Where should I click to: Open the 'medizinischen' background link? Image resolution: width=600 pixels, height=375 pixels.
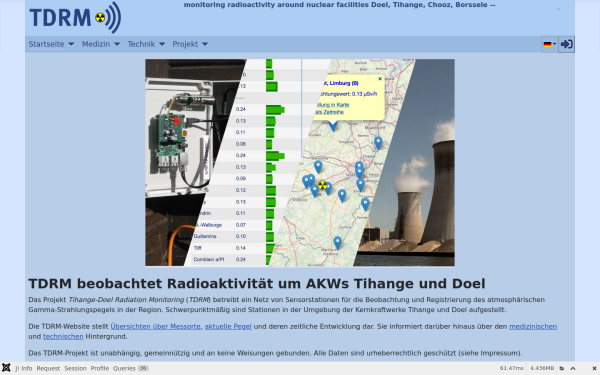tap(533, 326)
